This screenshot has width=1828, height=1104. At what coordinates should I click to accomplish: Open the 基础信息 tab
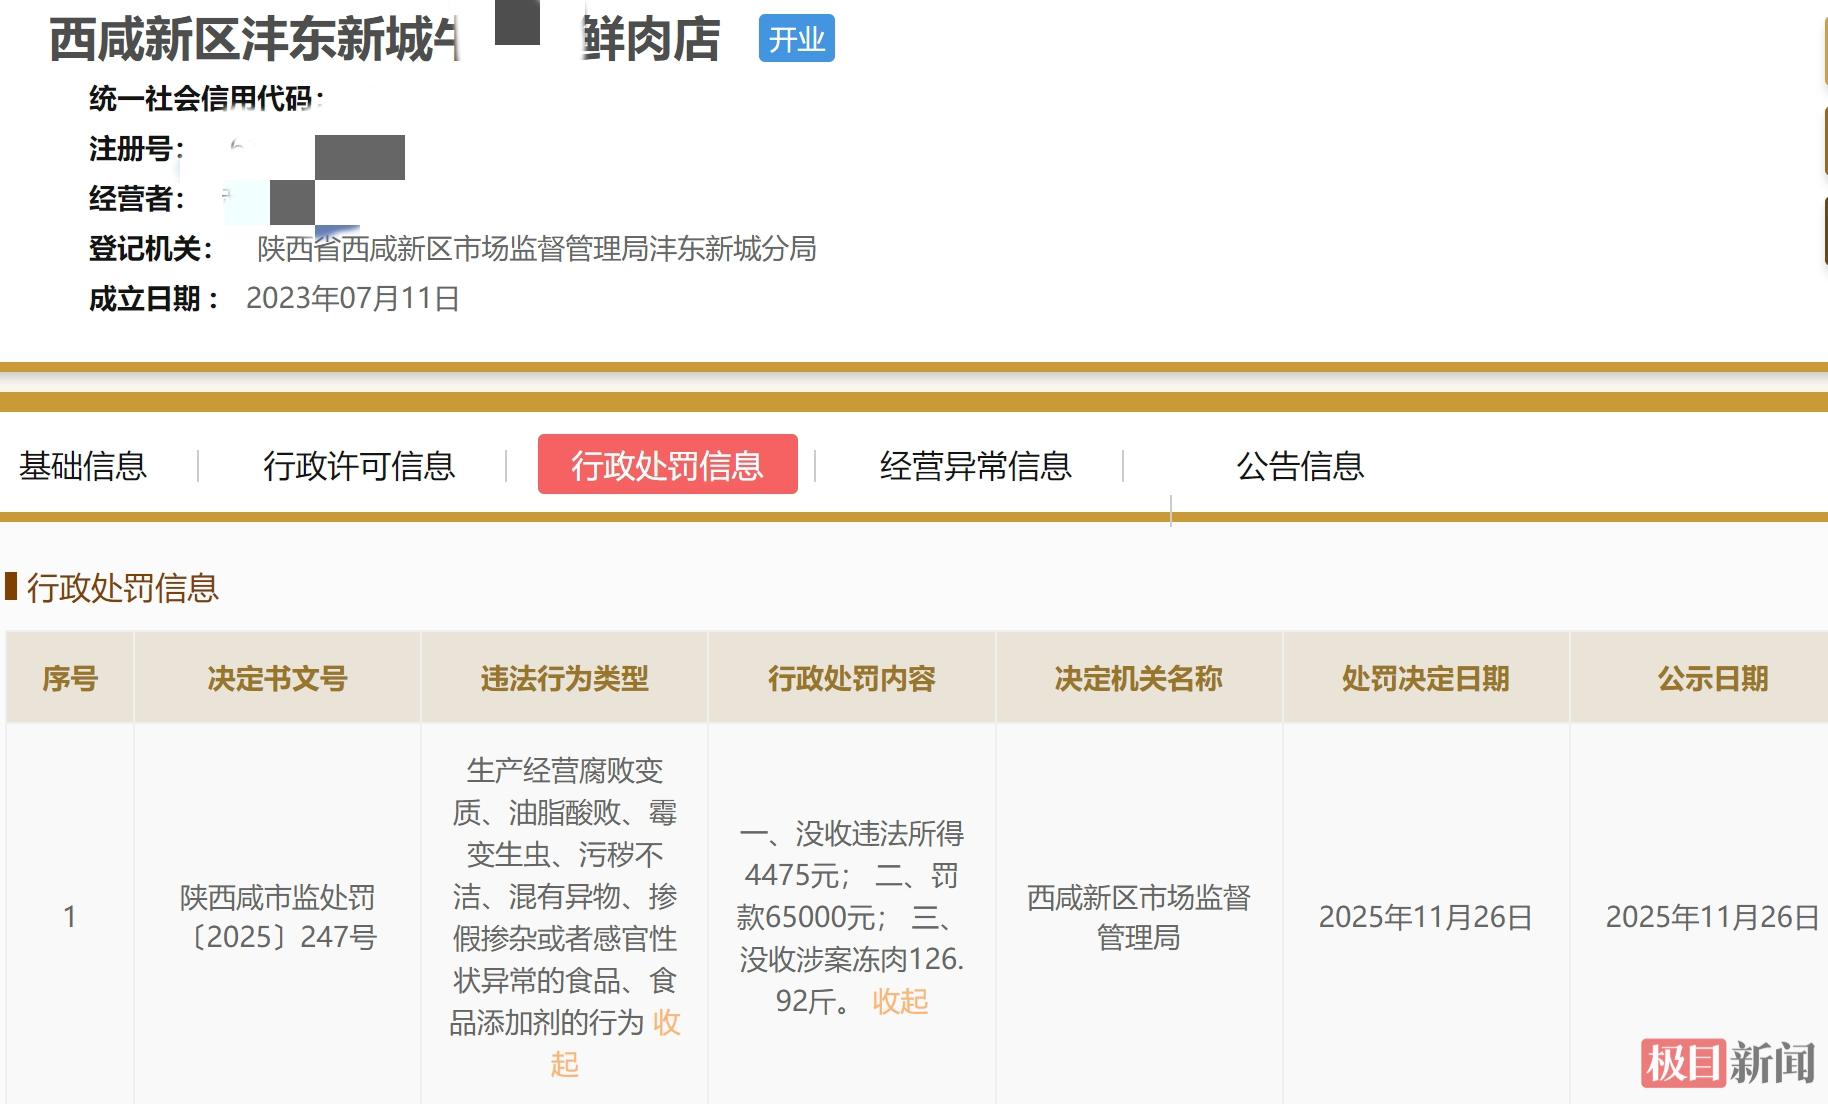coord(83,466)
